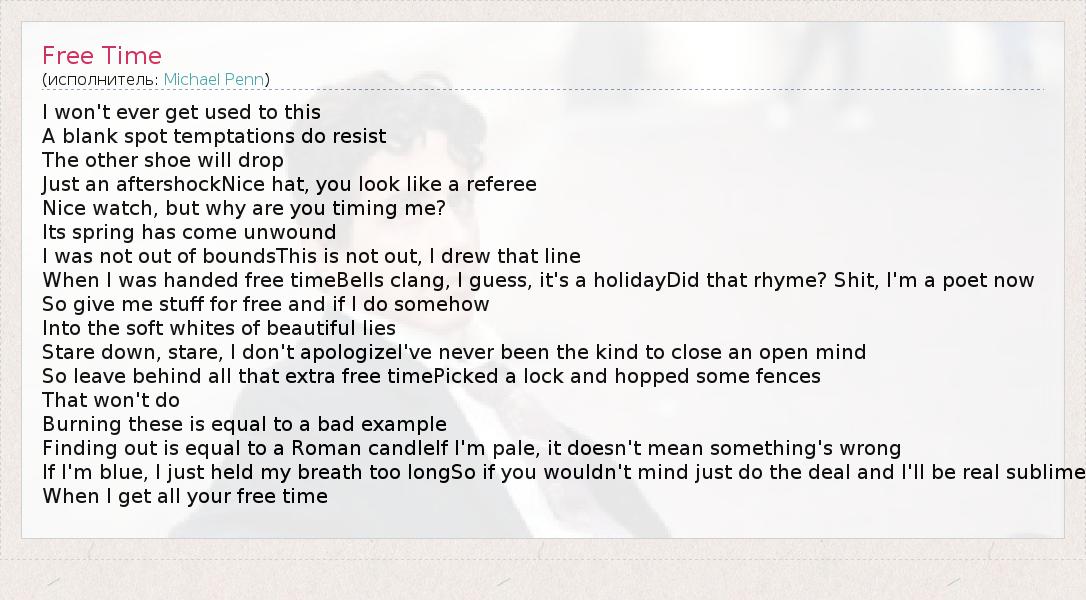Click the lyric line "I won't ever get used to this"
1086x600 pixels.
[181, 112]
